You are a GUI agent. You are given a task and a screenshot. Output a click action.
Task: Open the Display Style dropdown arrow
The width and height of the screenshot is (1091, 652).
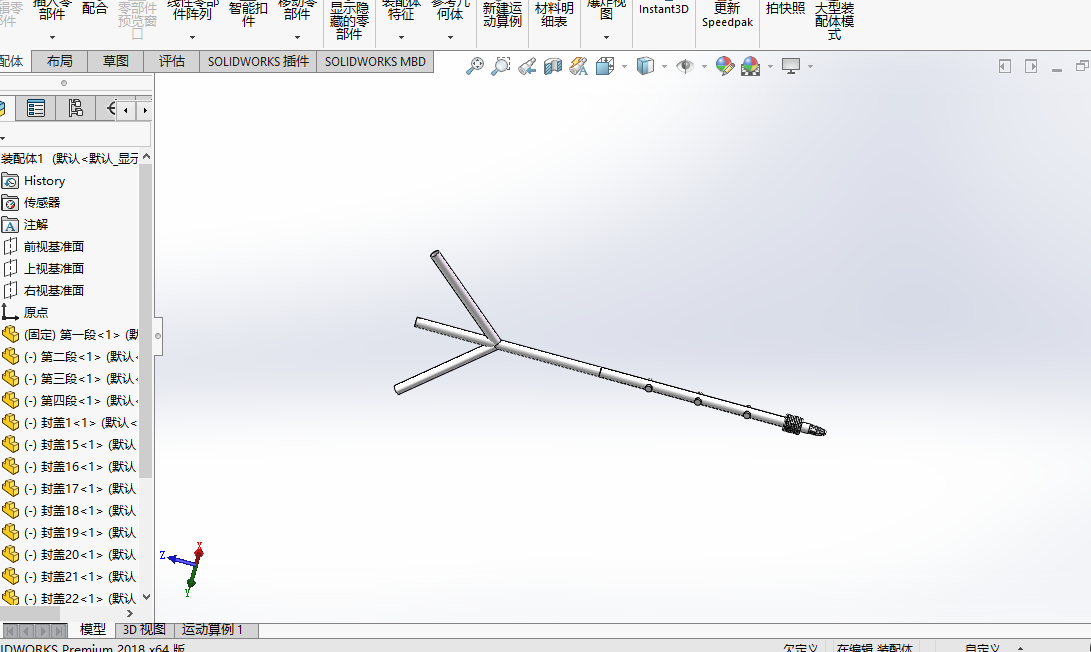(664, 67)
